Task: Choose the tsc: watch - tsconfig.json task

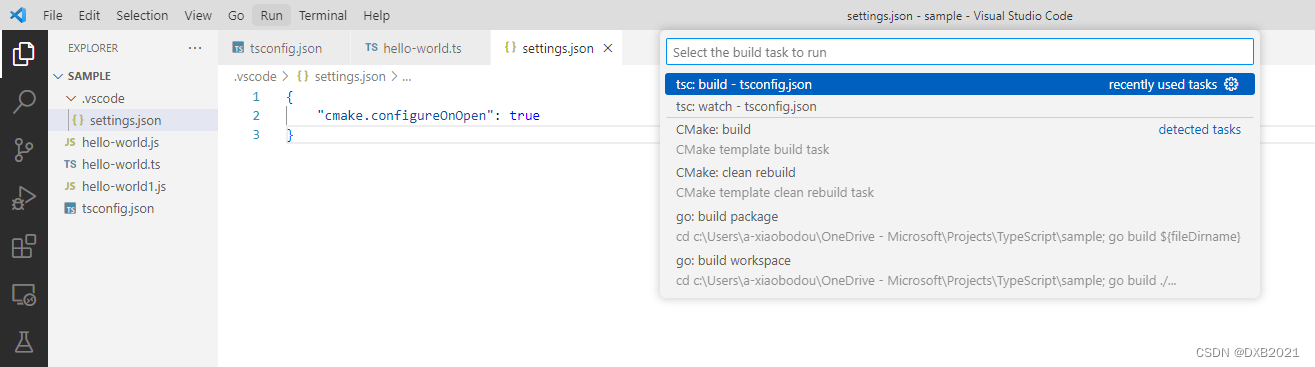Action: tap(959, 106)
